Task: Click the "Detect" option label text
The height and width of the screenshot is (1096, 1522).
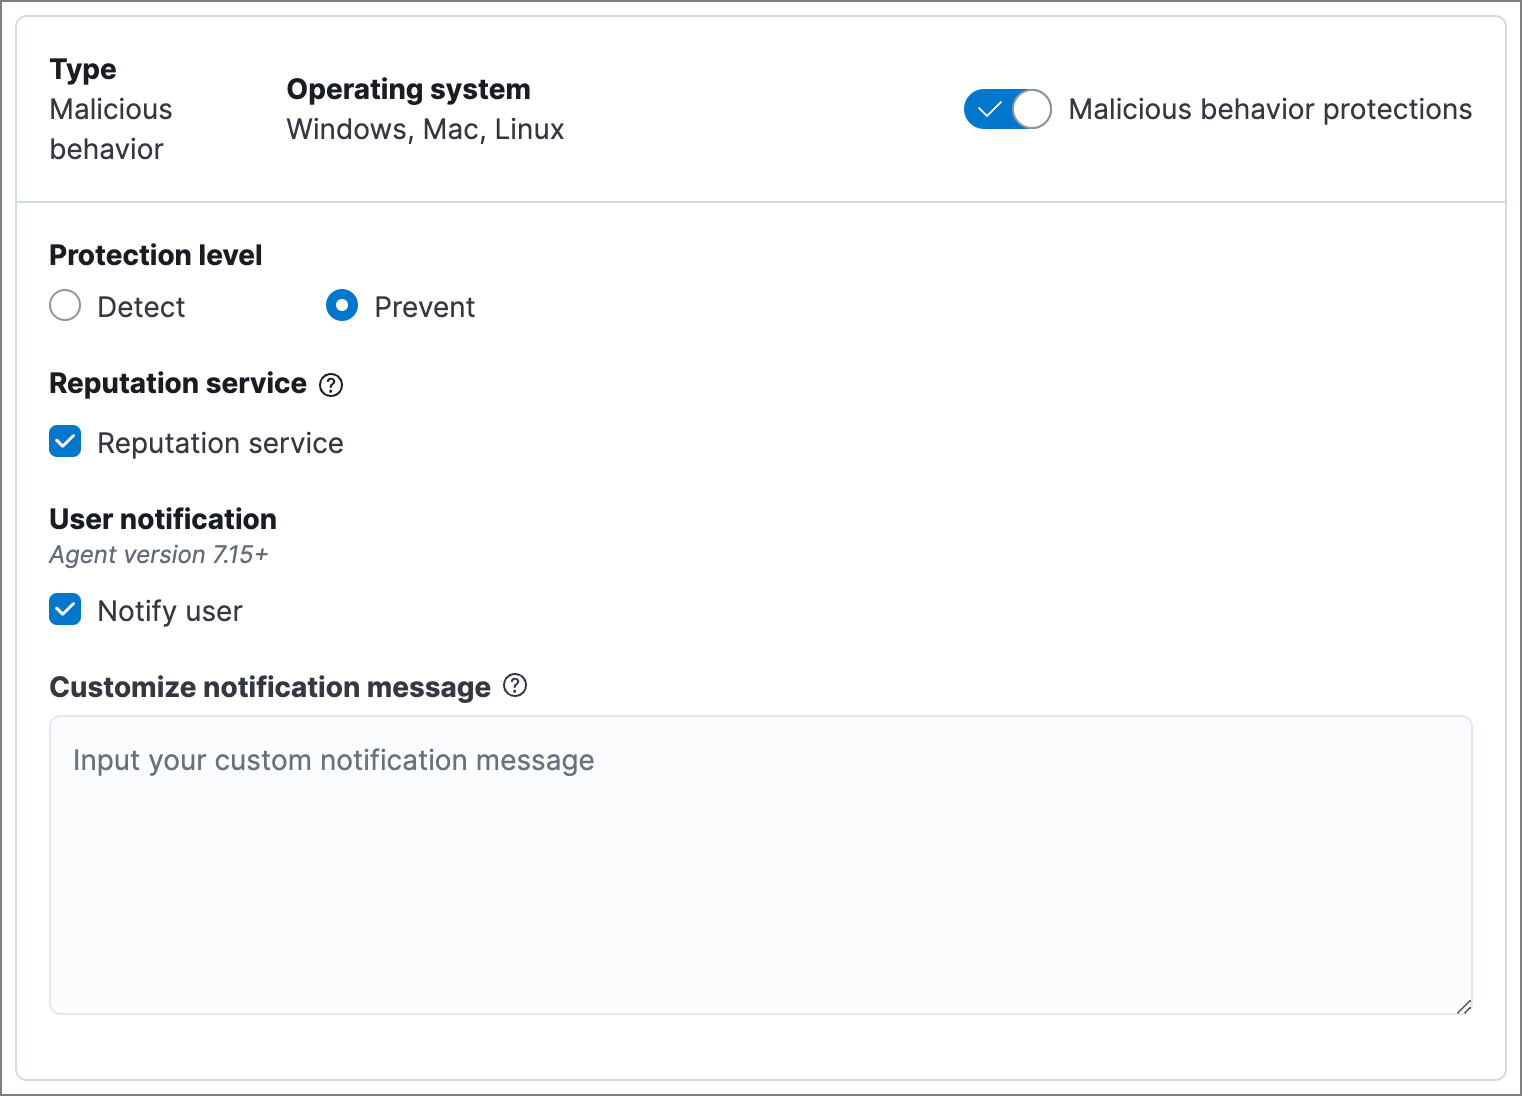Action: pyautogui.click(x=141, y=307)
